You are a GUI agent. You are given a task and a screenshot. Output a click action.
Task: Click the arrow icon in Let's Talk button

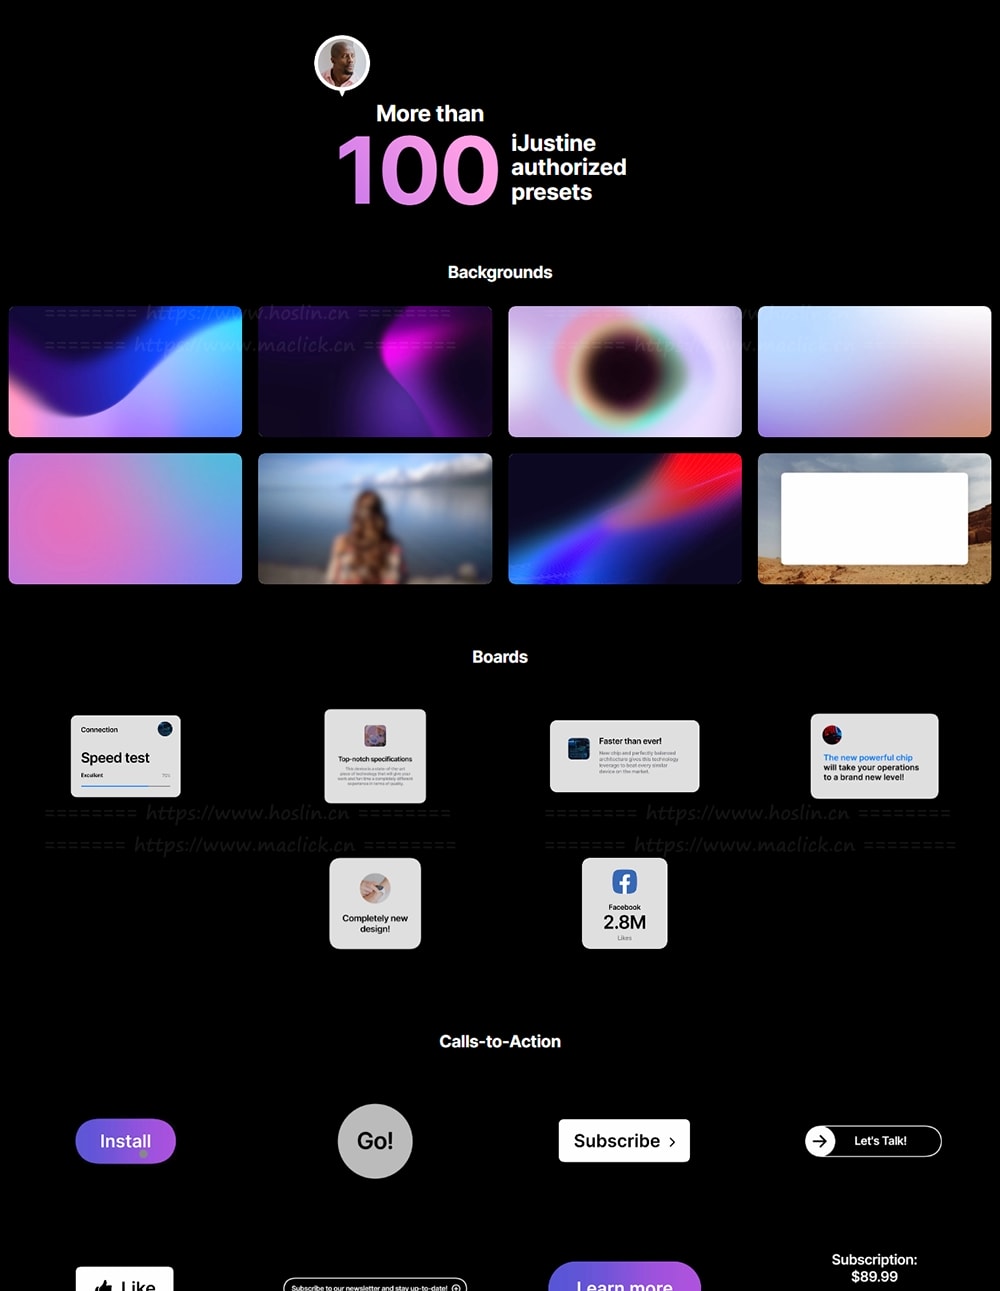(x=820, y=1141)
